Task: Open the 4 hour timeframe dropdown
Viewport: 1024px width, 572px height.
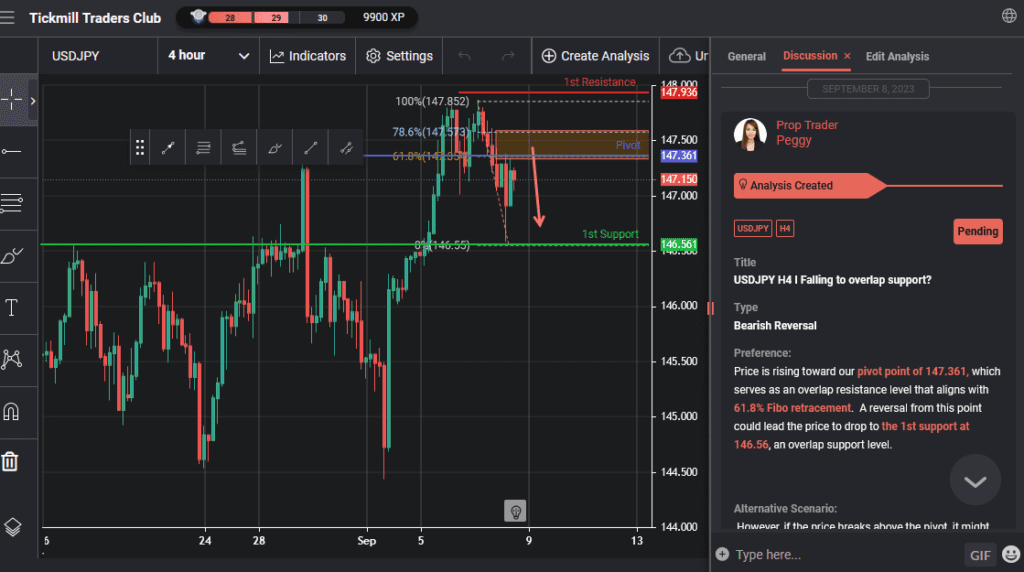Action: click(208, 56)
